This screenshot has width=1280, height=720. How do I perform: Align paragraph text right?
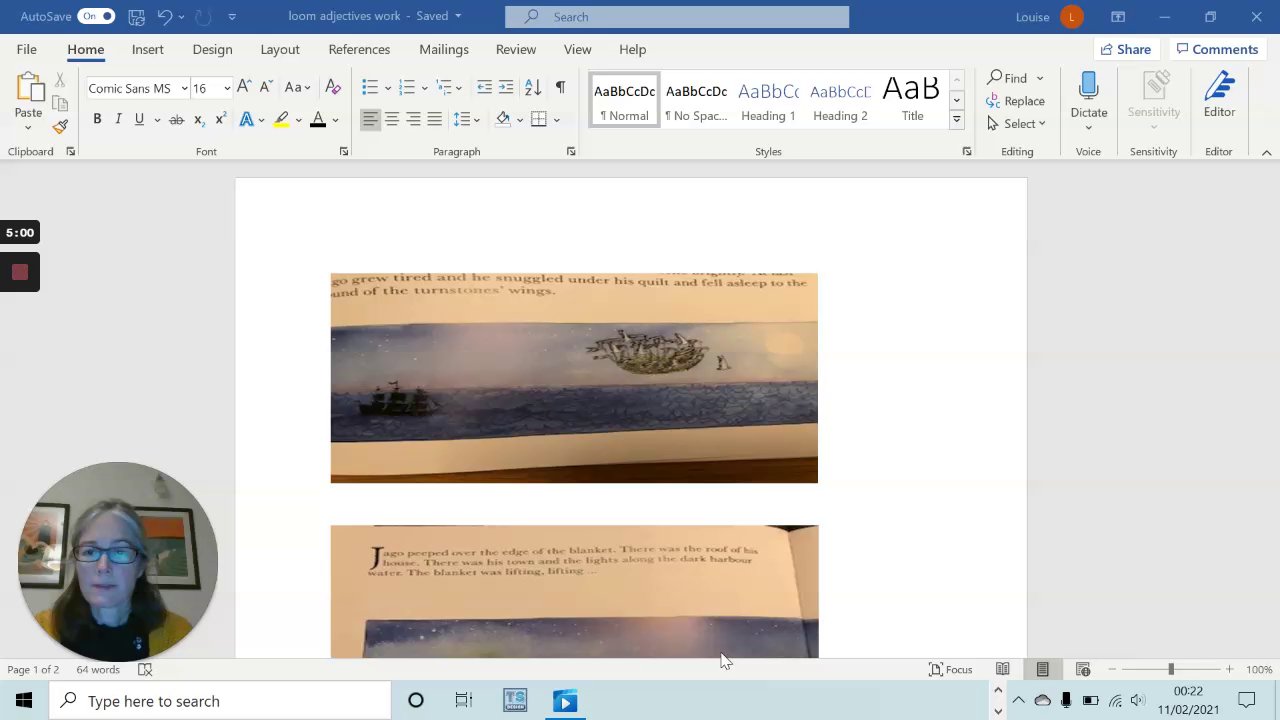(x=413, y=120)
